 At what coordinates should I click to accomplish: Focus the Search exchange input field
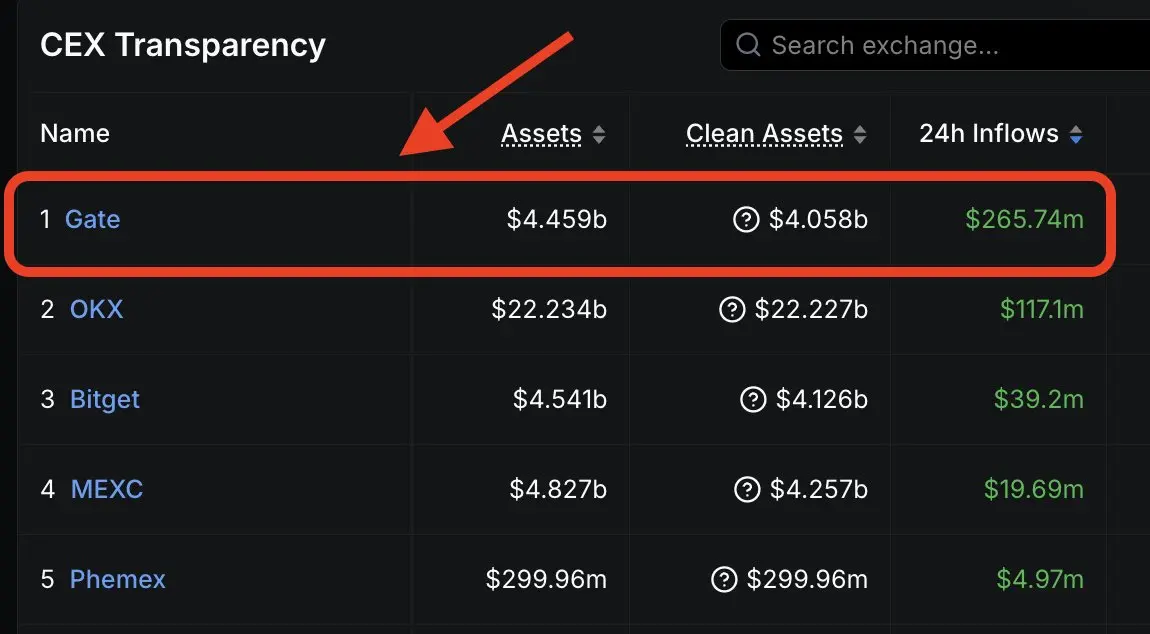[x=935, y=45]
